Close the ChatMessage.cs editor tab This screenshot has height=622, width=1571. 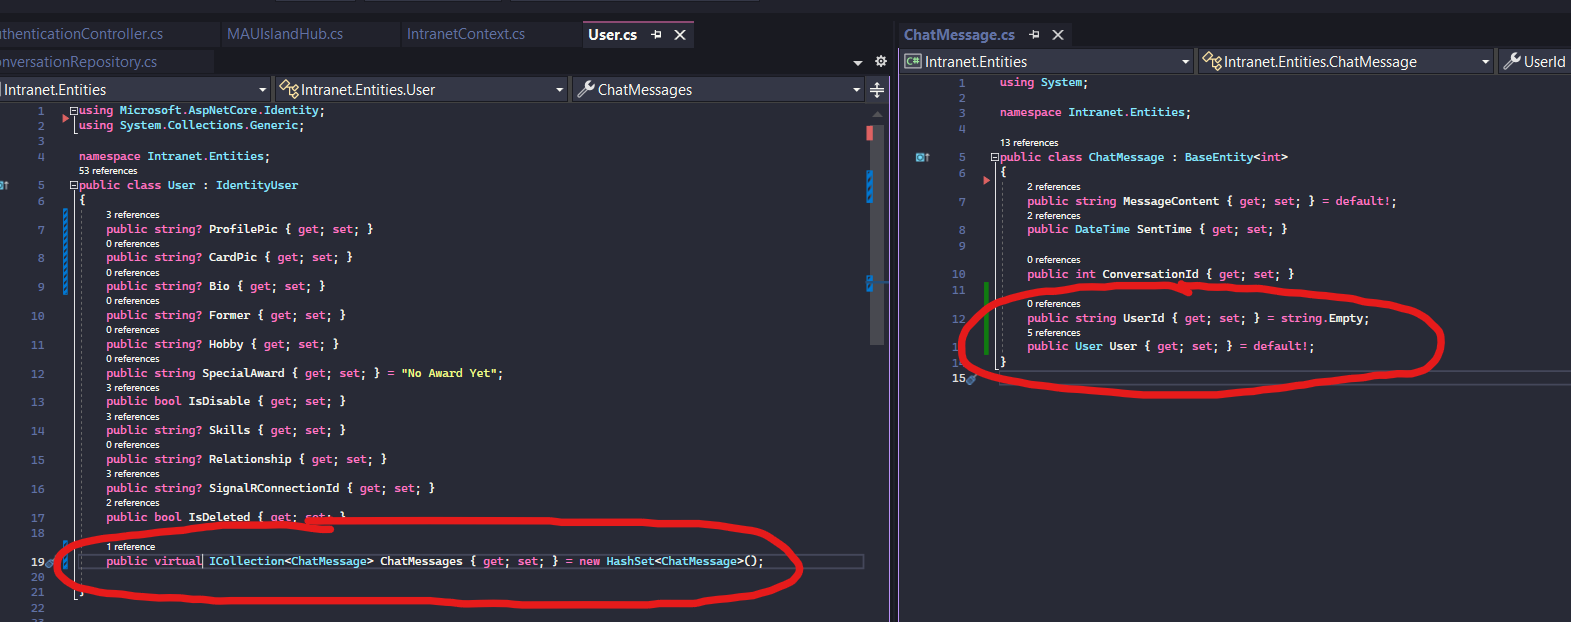click(1058, 35)
